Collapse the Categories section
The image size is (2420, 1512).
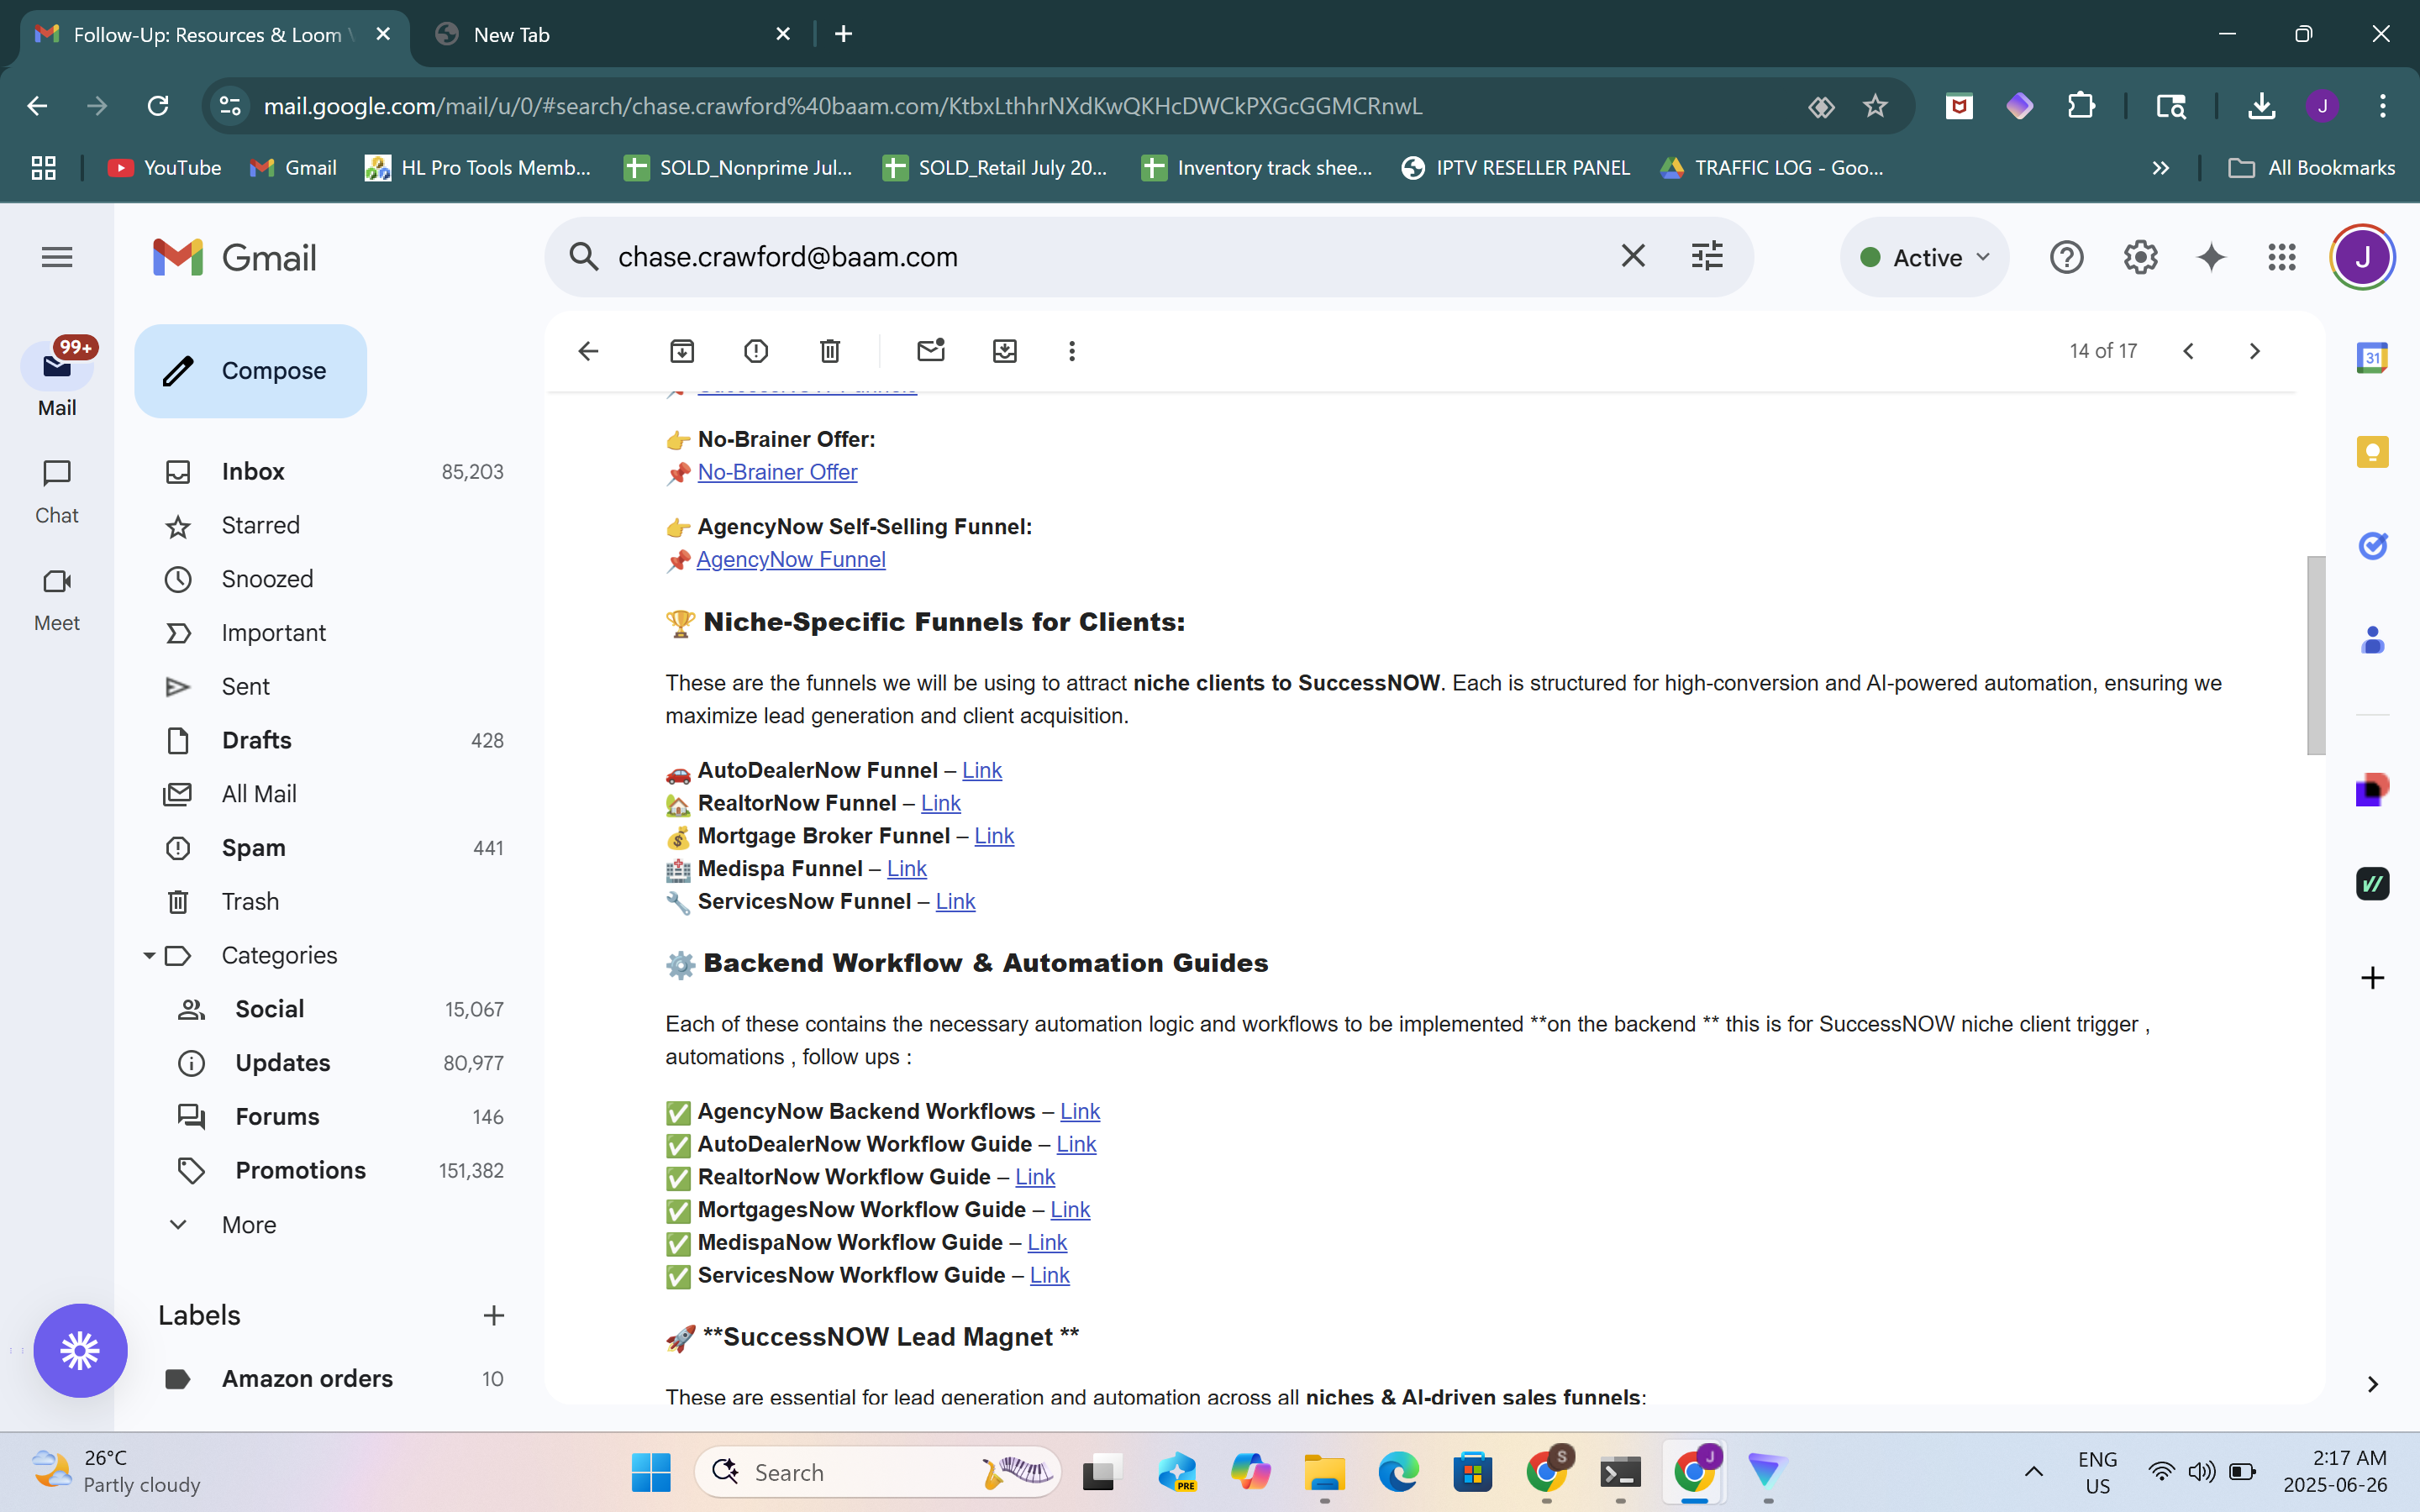pos(149,956)
